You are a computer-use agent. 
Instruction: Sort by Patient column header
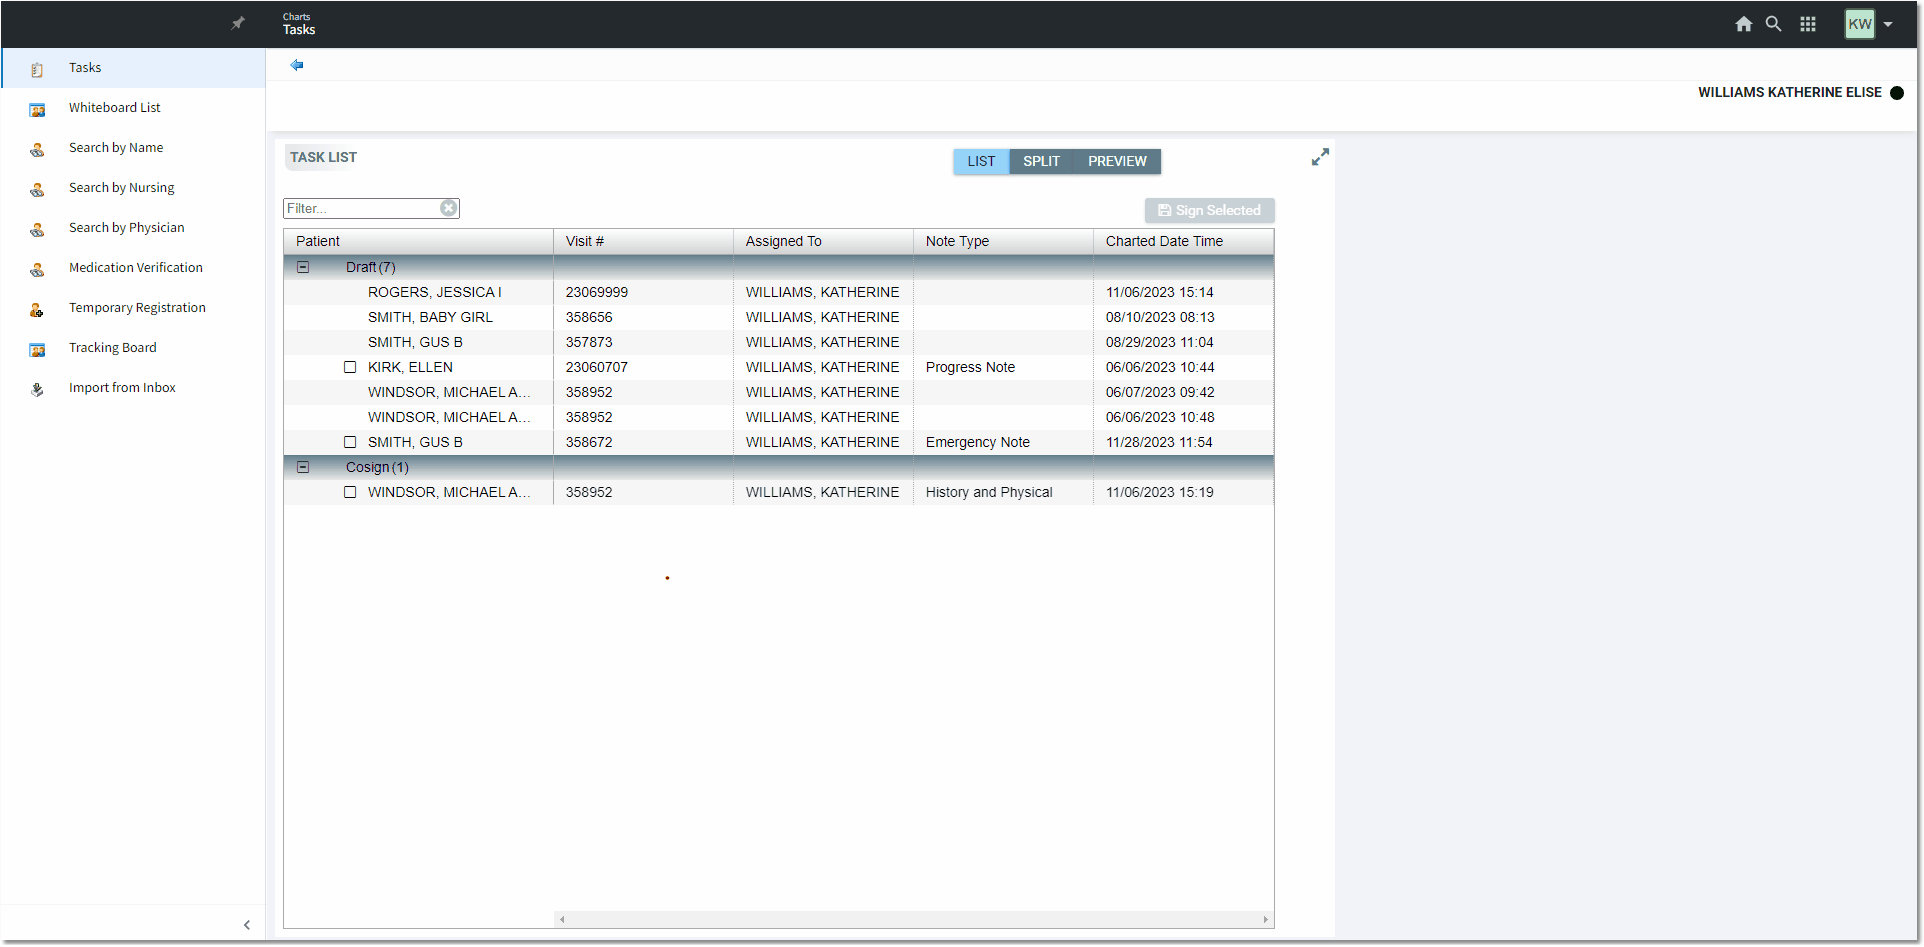tap(418, 241)
